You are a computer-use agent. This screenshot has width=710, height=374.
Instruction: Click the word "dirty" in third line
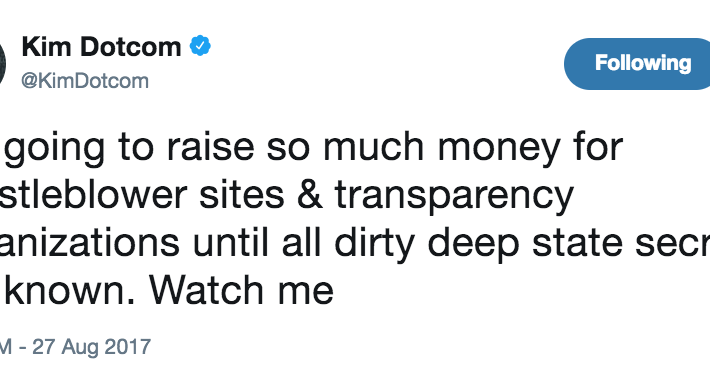[374, 243]
